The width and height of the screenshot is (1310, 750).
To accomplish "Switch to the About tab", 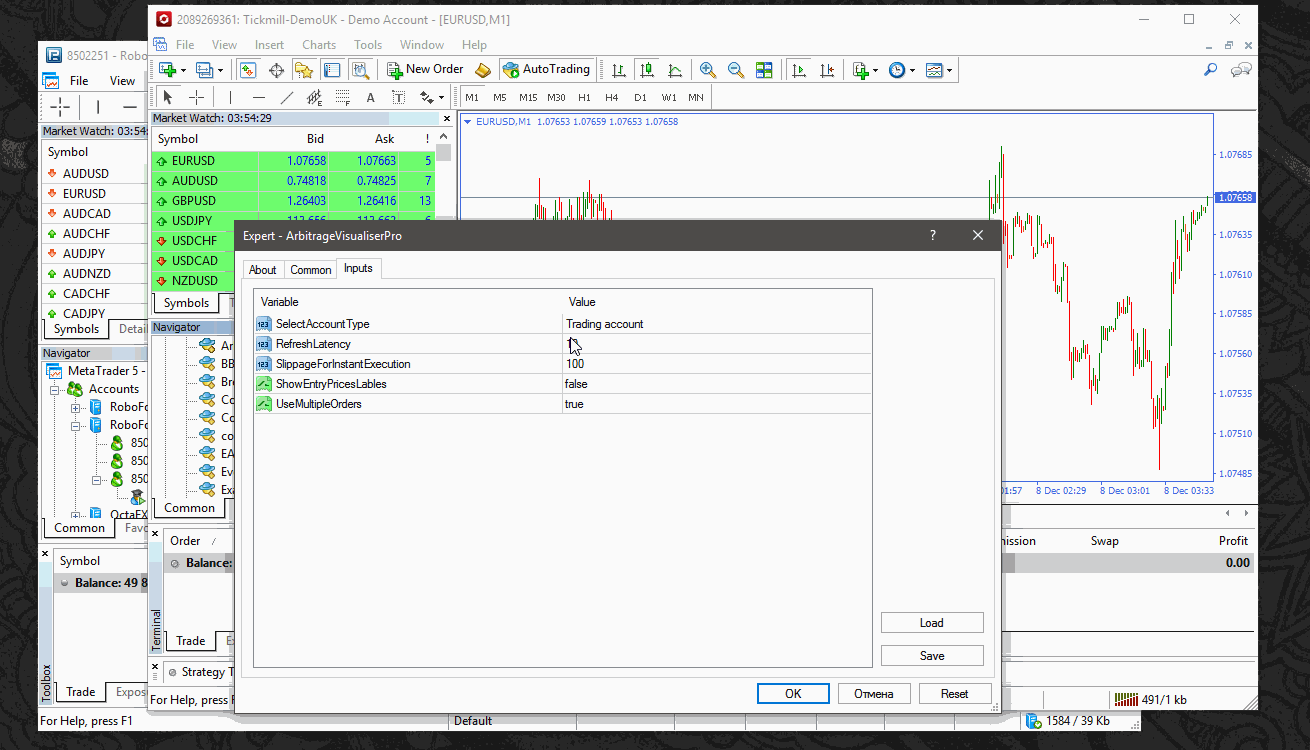I will (263, 270).
